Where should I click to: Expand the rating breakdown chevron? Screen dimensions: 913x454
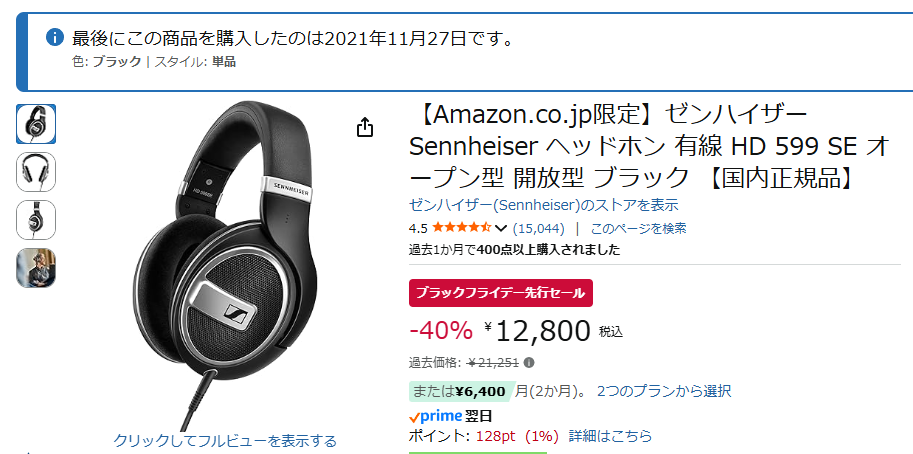point(501,228)
